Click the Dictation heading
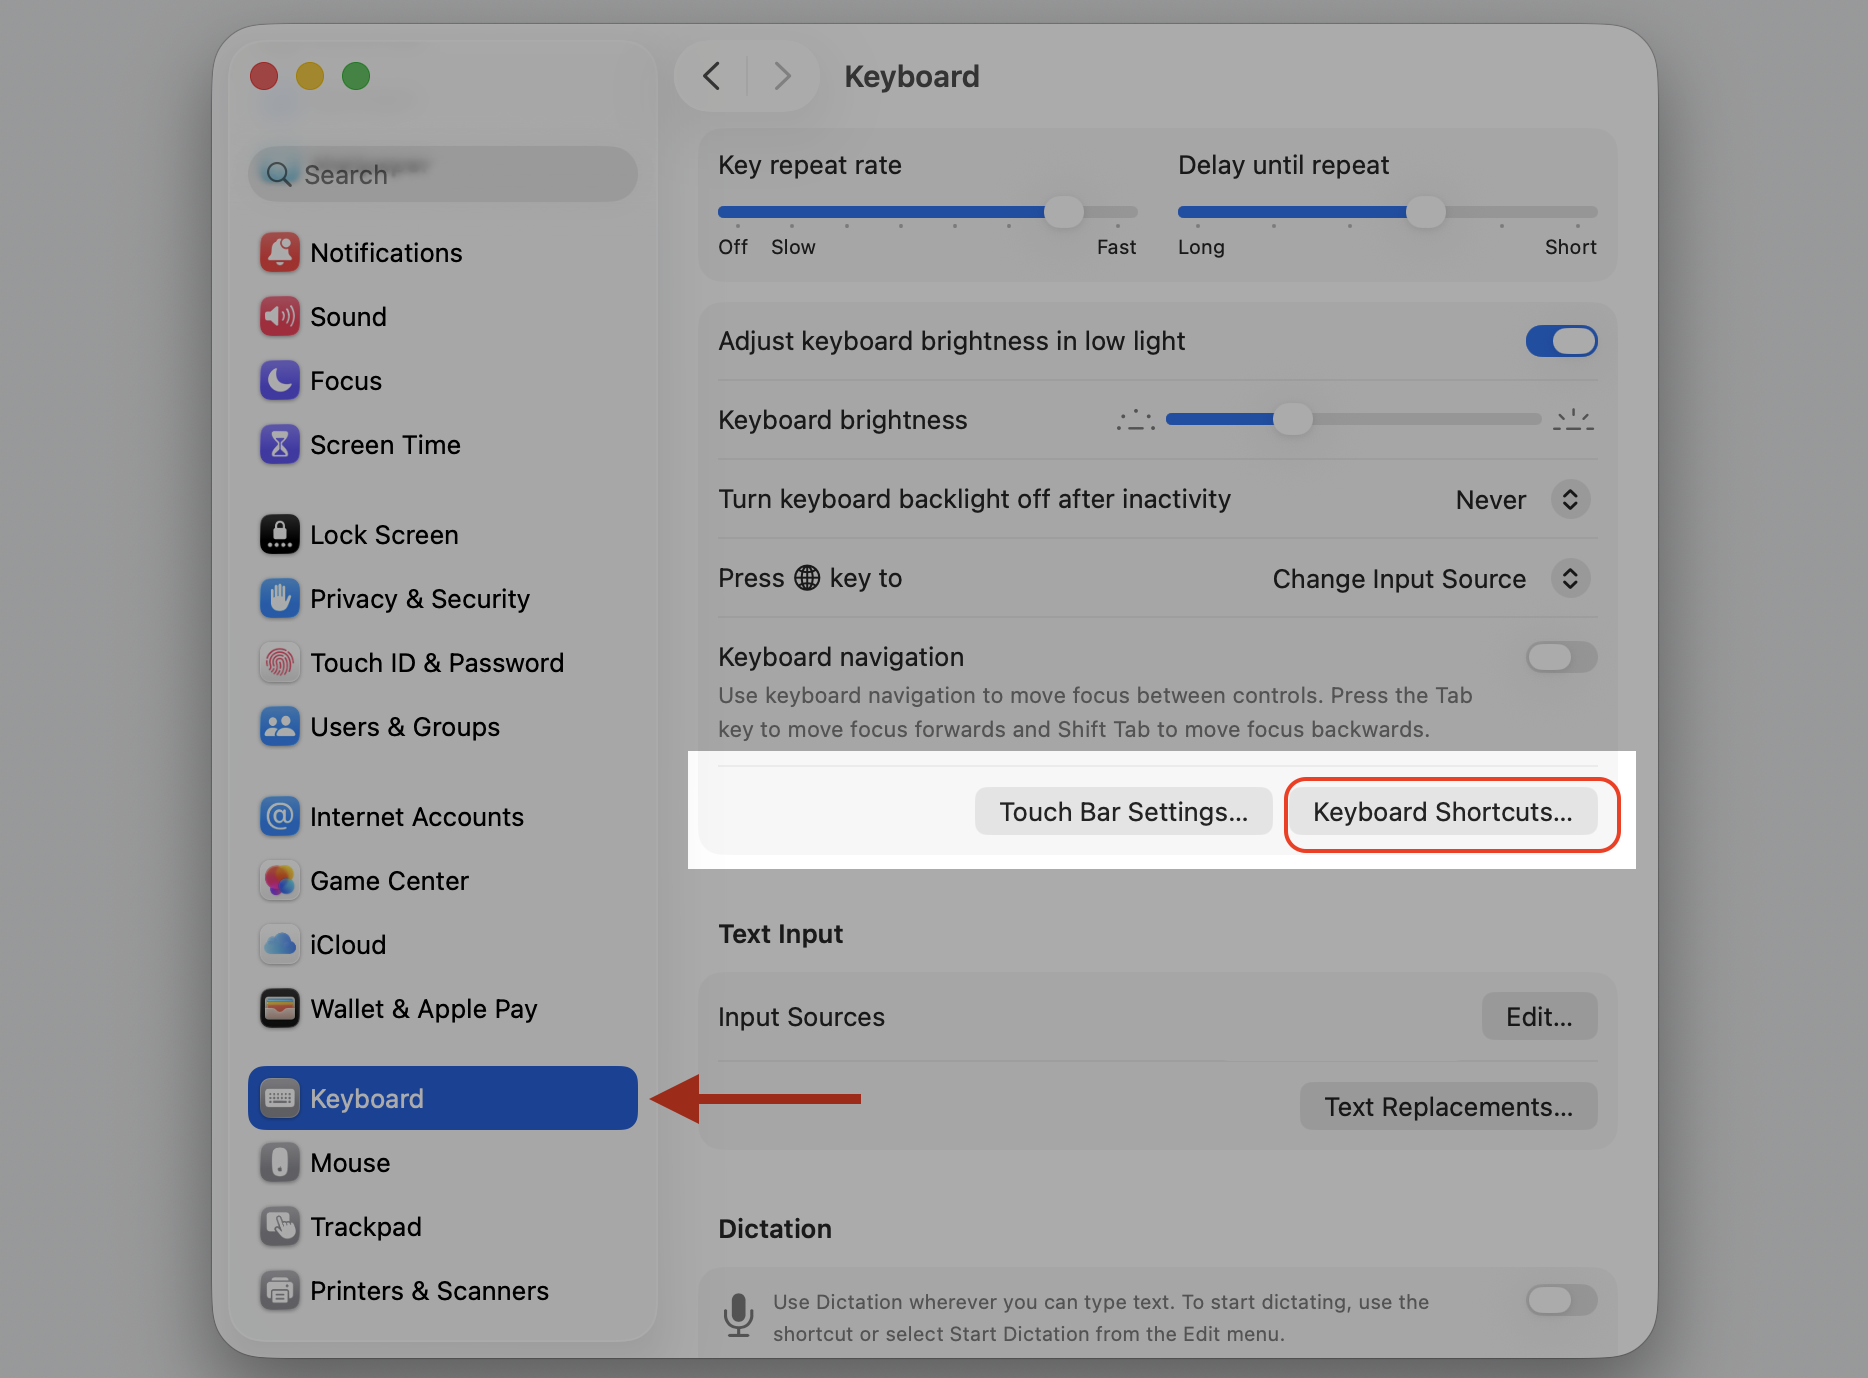This screenshot has width=1868, height=1378. coord(775,1229)
